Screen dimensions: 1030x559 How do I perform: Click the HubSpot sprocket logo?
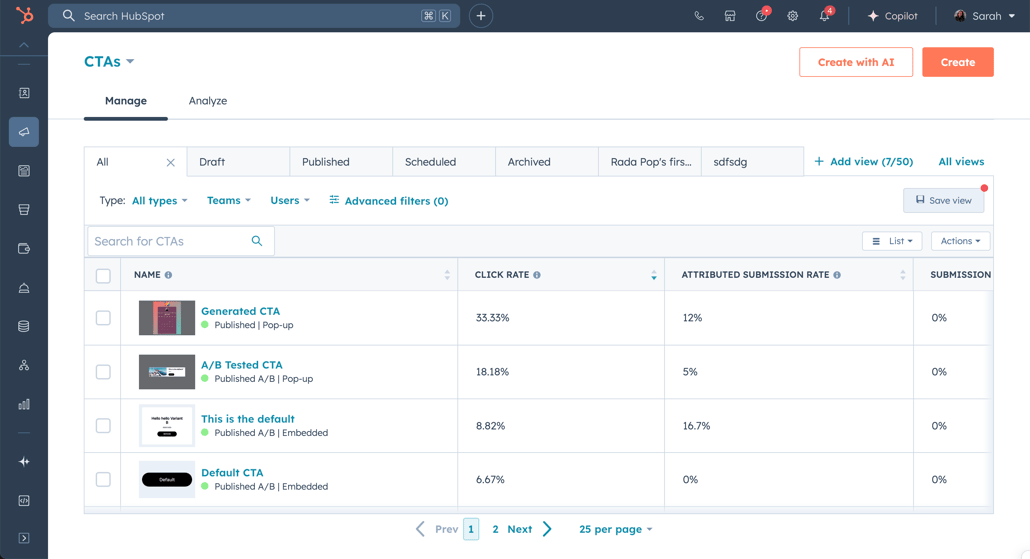tap(24, 15)
